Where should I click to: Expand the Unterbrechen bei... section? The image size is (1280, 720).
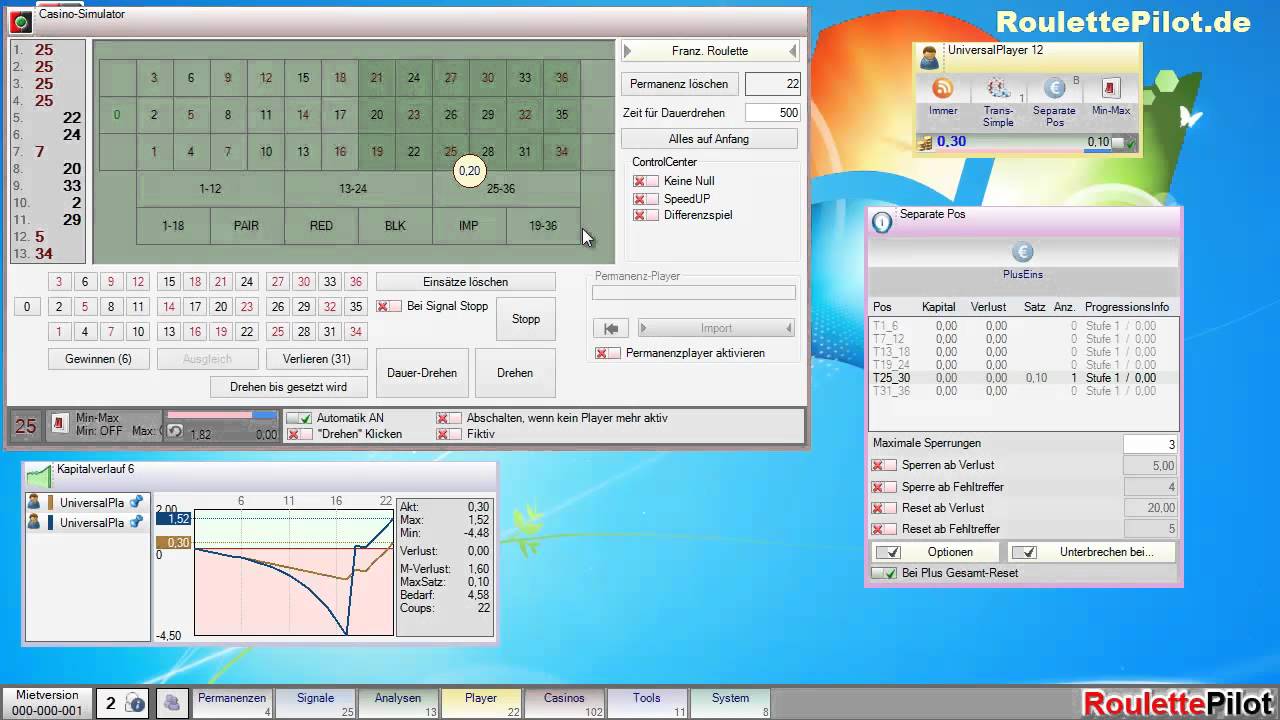(1092, 552)
